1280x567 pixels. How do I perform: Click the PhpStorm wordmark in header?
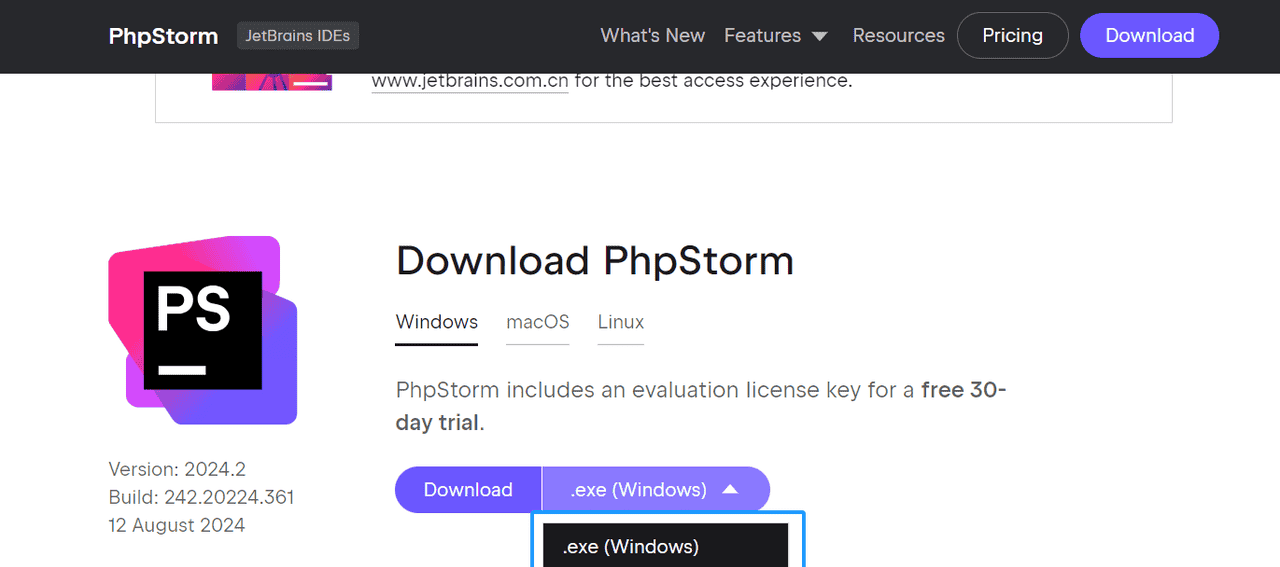[163, 36]
